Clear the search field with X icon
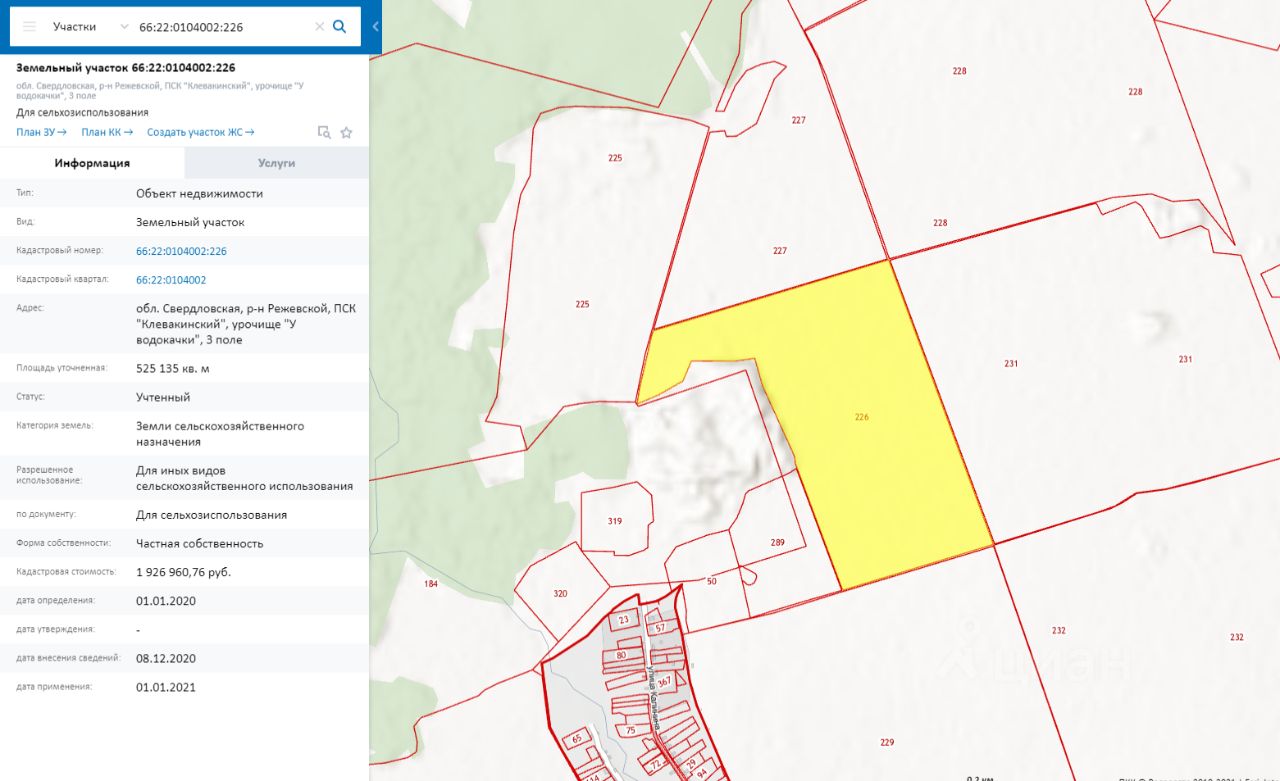This screenshot has width=1280, height=781. coord(319,27)
